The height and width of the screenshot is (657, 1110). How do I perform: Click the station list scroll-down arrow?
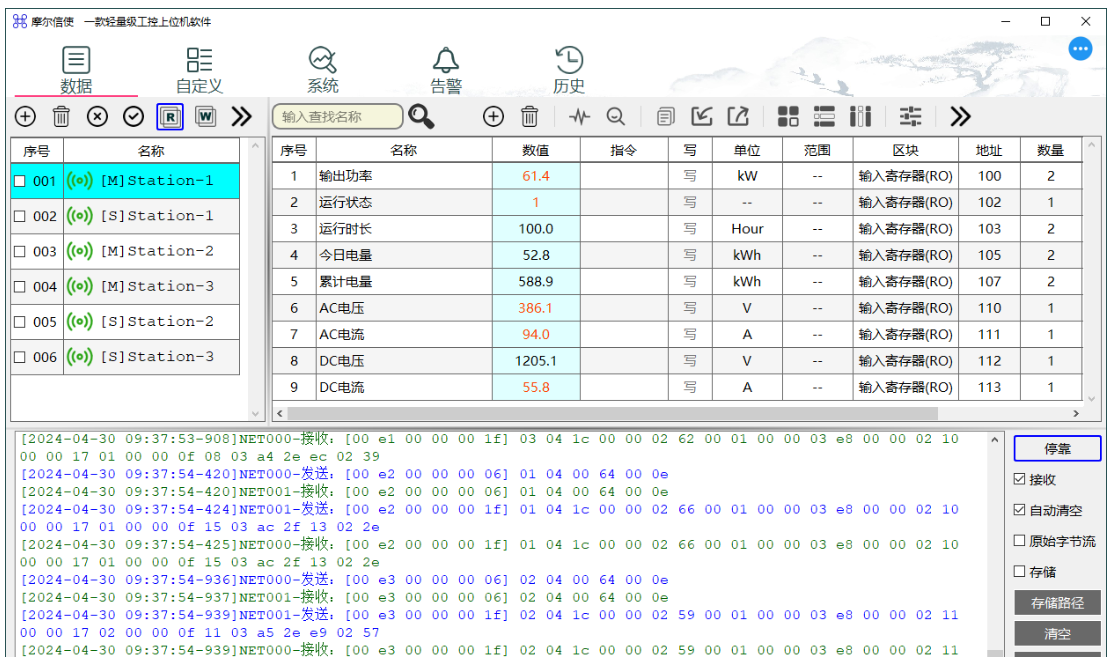click(256, 413)
